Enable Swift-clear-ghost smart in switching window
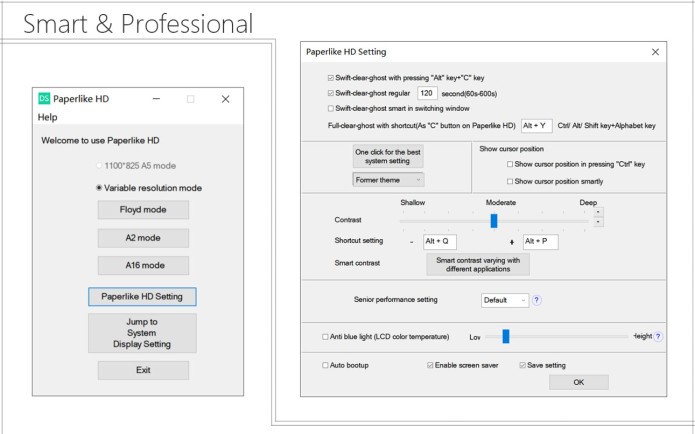695x434 pixels. click(331, 108)
